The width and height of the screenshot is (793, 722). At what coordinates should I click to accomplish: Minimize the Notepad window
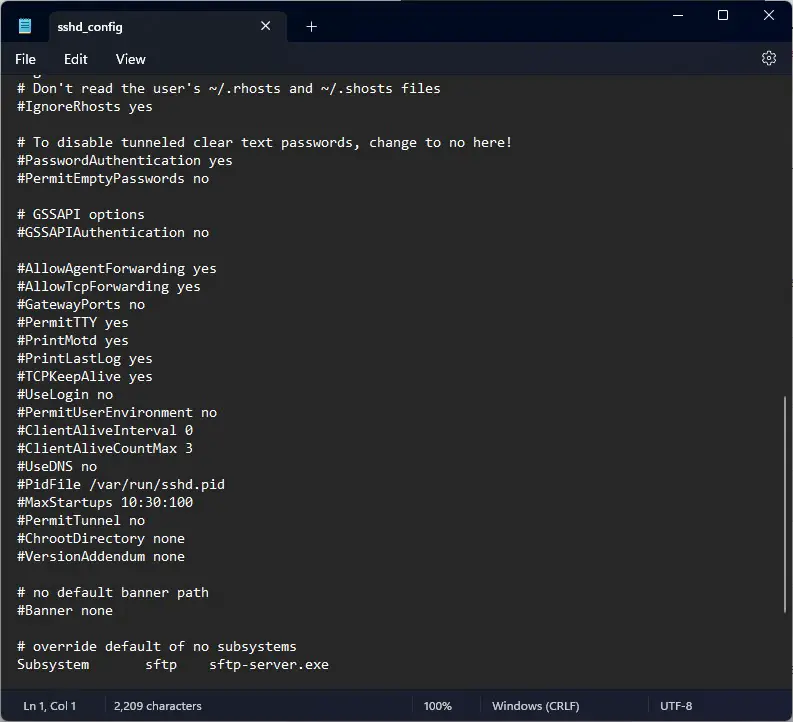point(678,15)
